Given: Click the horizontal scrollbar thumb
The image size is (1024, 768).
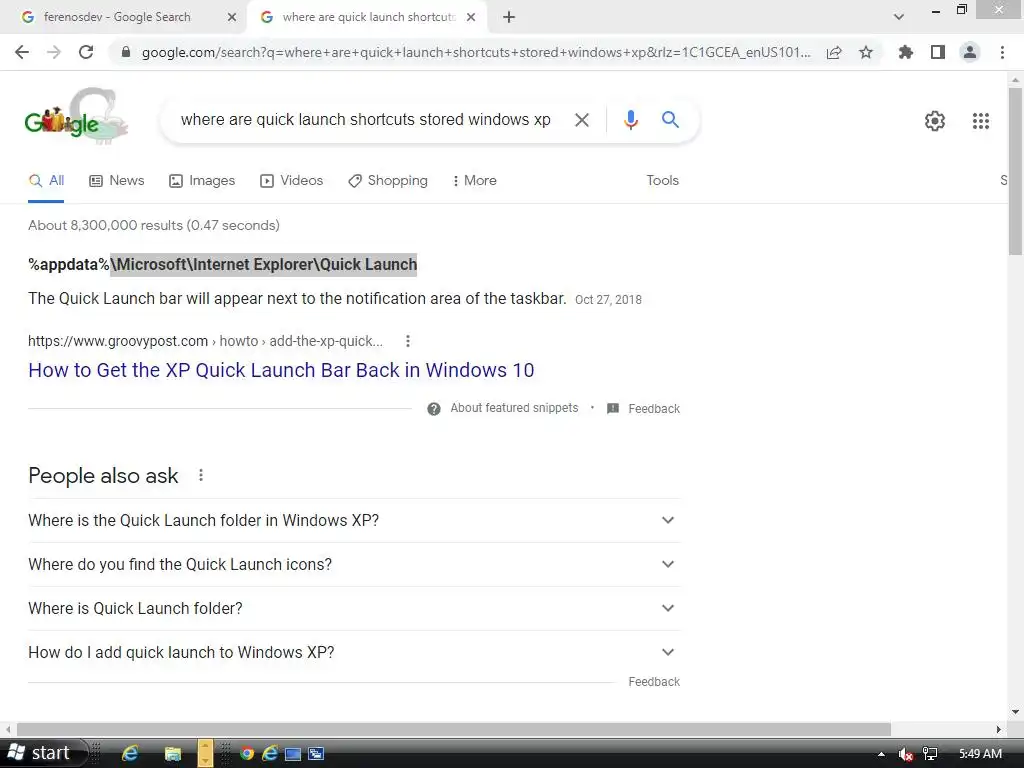Looking at the screenshot, I should click(x=454, y=729).
